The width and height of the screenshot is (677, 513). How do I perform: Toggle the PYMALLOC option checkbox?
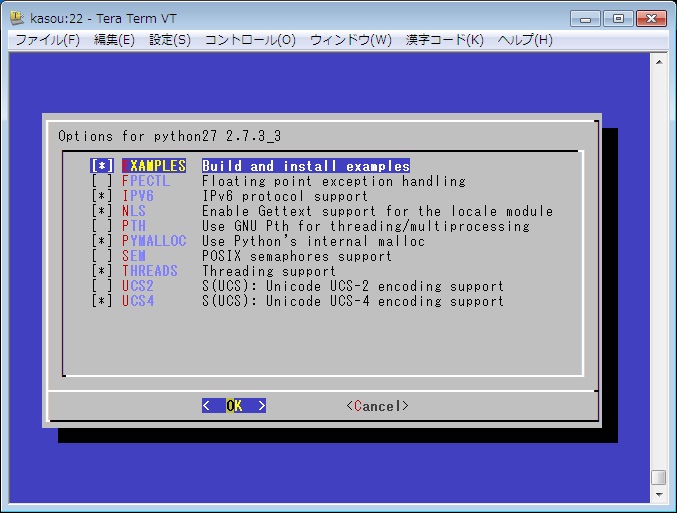102,241
